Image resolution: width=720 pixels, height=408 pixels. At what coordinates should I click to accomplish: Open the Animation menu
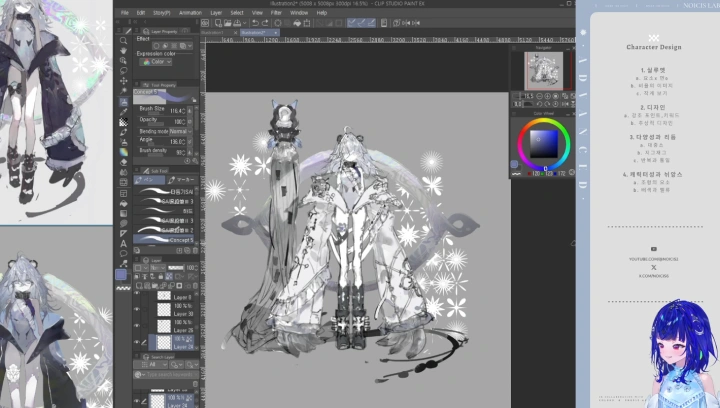190,13
